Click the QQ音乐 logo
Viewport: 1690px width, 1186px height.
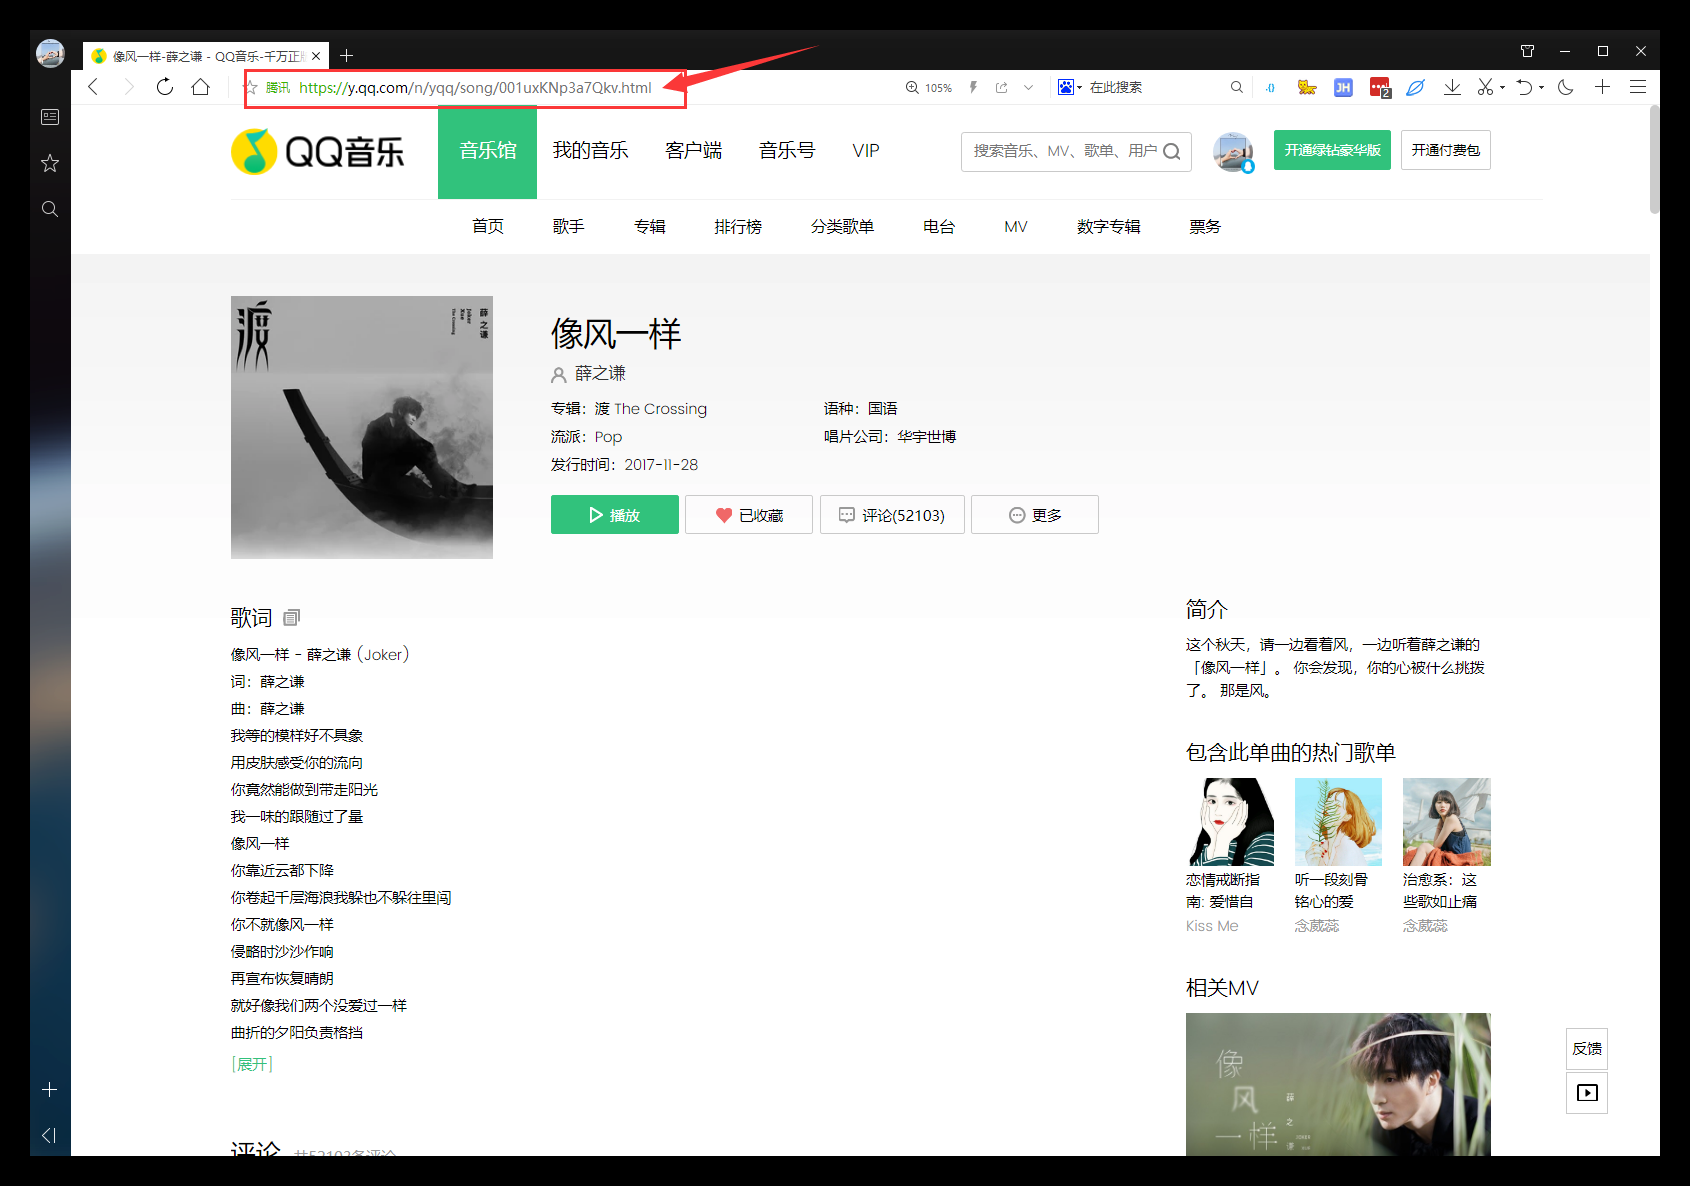318,151
